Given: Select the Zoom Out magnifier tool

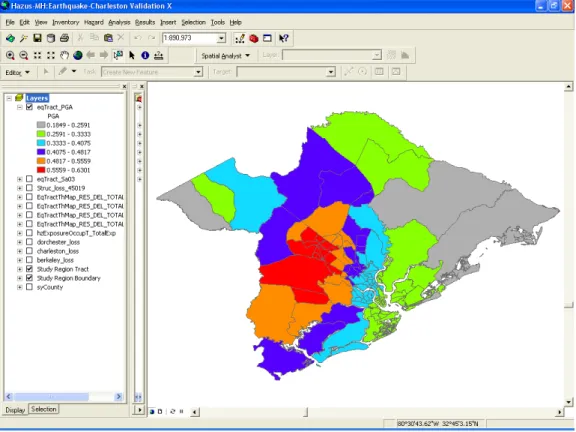Looking at the screenshot, I should click(x=24, y=55).
